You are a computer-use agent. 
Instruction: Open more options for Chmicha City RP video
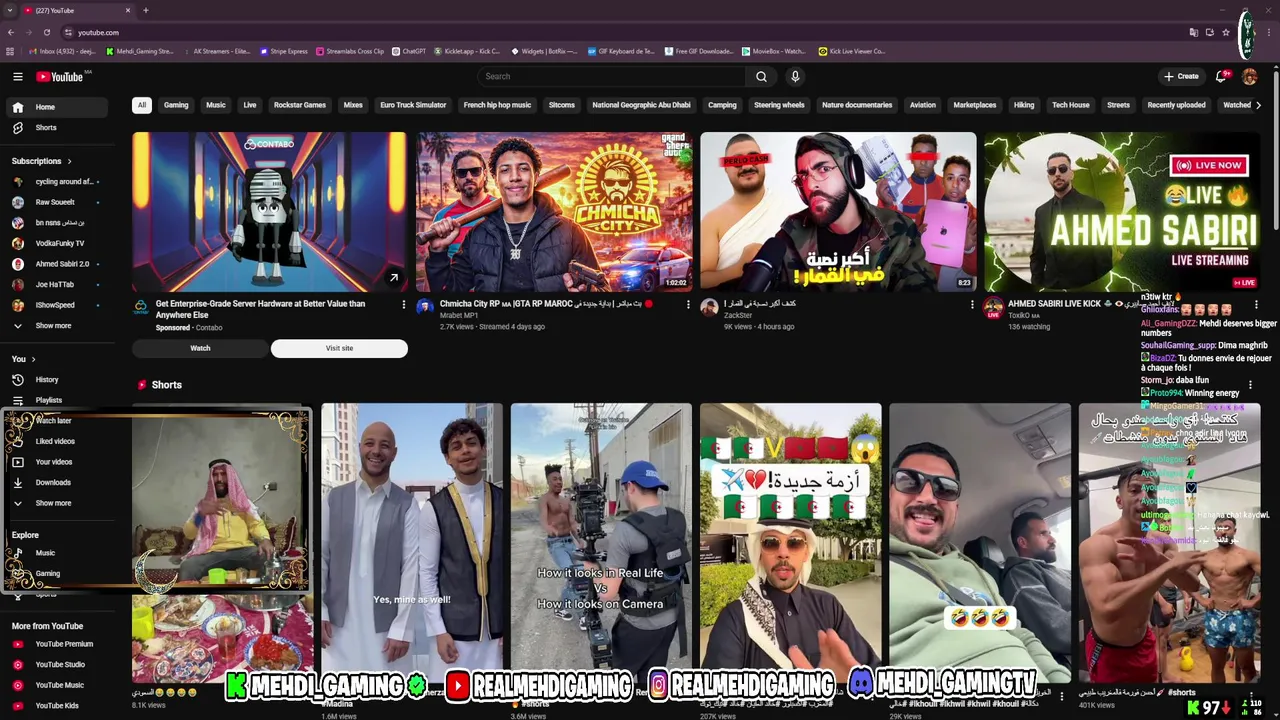tap(688, 304)
